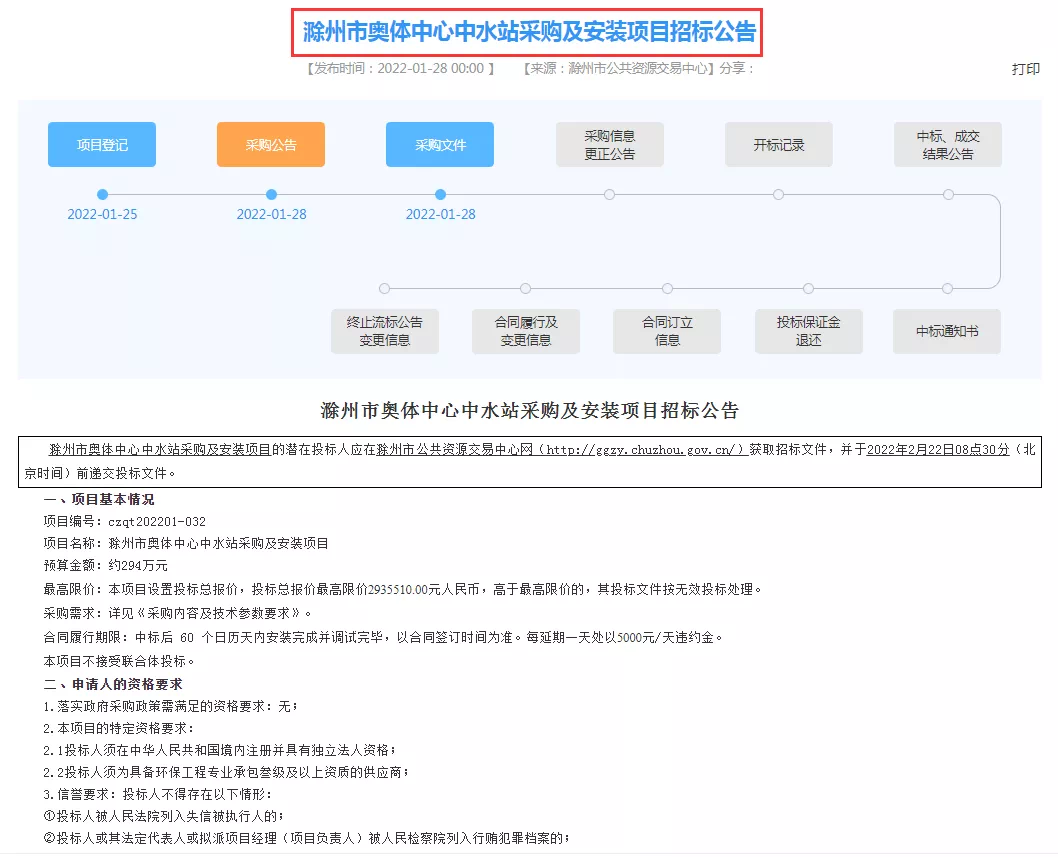Open the orange 采购公告 step
Image resolution: width=1058 pixels, height=857 pixels.
click(x=271, y=145)
